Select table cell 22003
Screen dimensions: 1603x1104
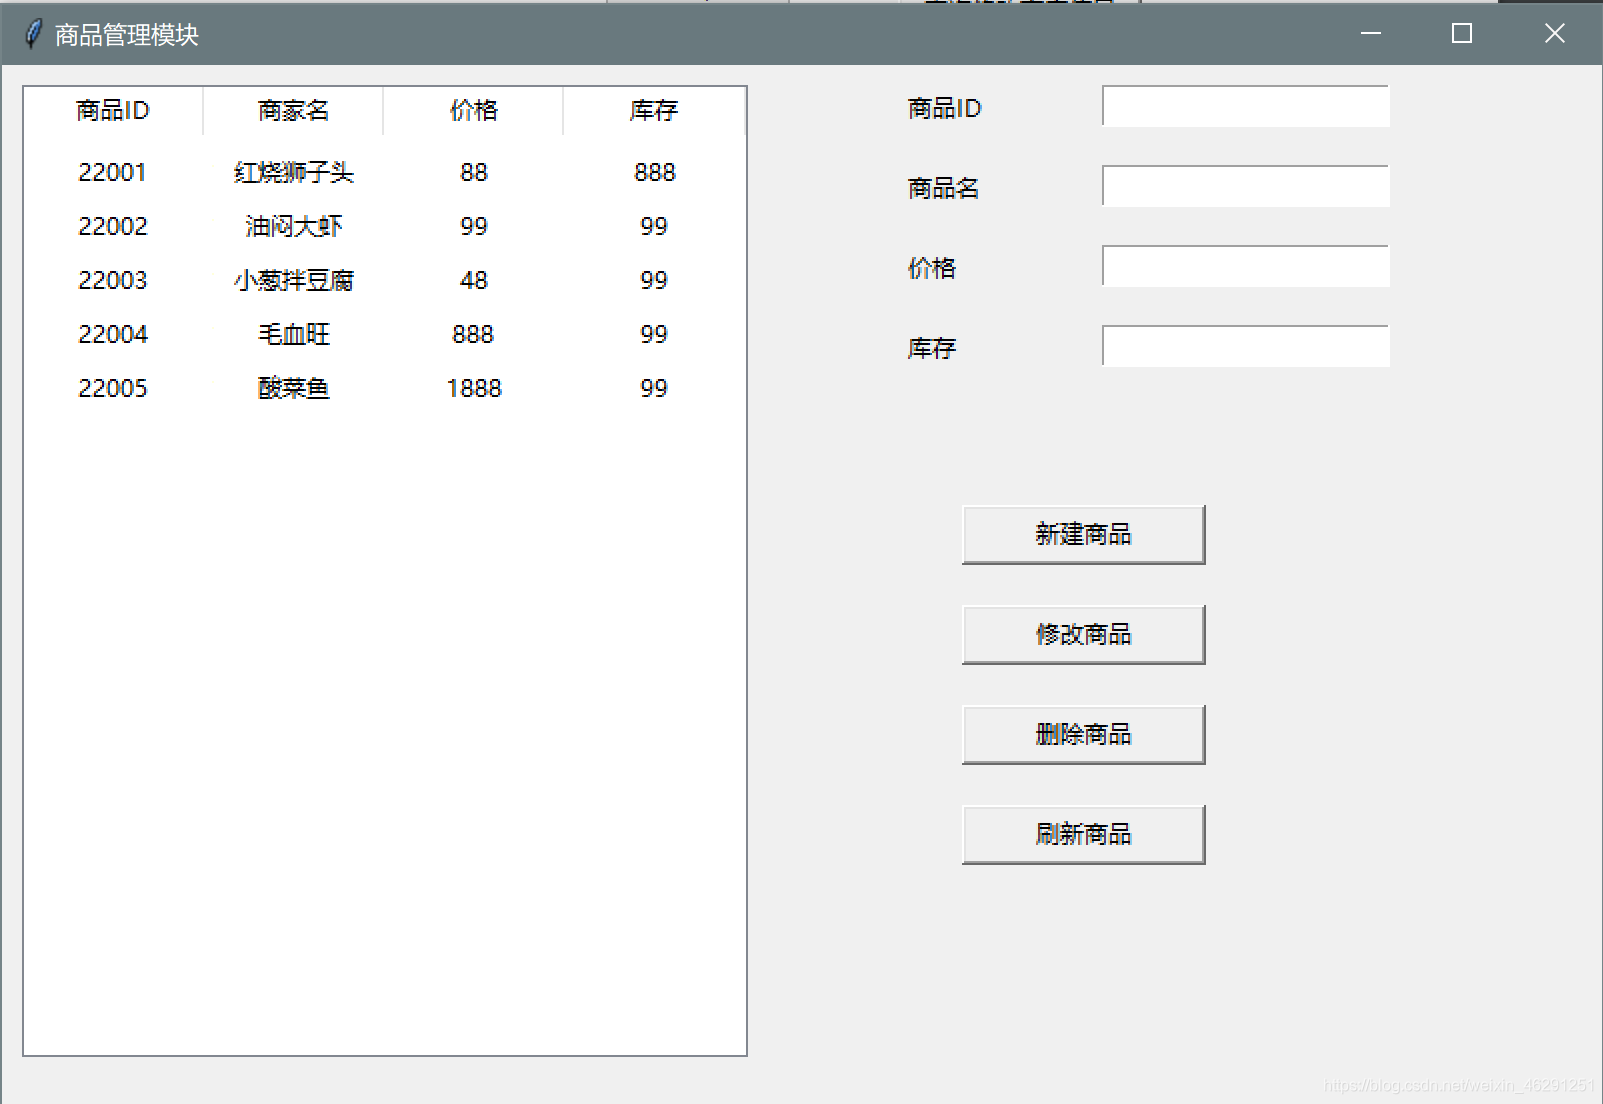(x=113, y=280)
